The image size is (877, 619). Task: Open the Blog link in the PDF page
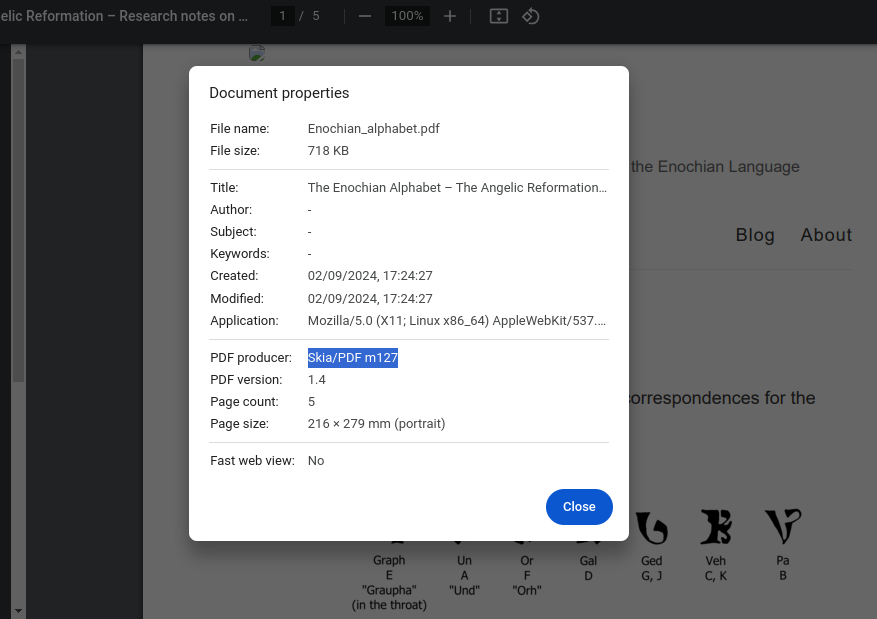(755, 235)
